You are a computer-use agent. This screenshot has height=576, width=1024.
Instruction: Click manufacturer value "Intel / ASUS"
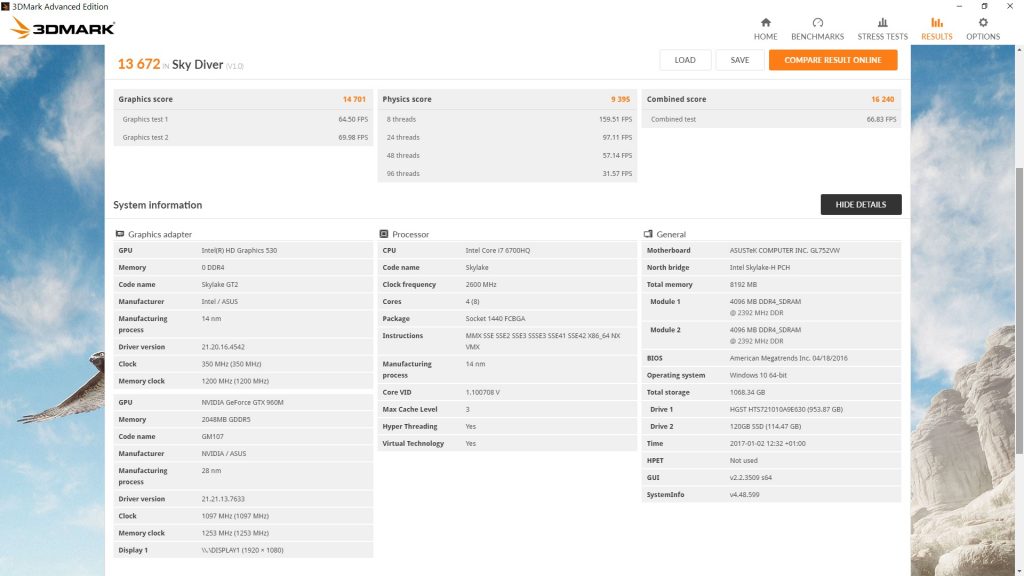pos(219,302)
